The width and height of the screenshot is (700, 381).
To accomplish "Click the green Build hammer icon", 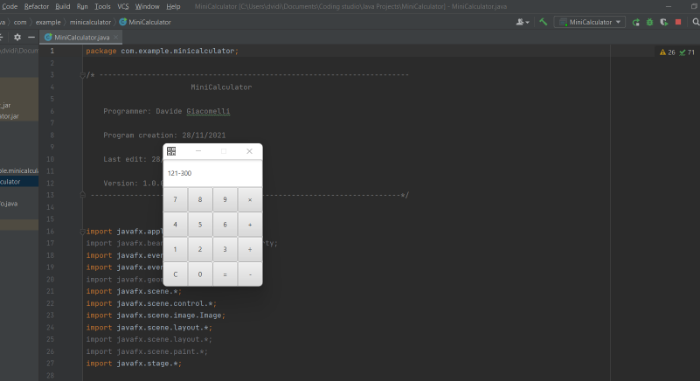I will (x=543, y=22).
